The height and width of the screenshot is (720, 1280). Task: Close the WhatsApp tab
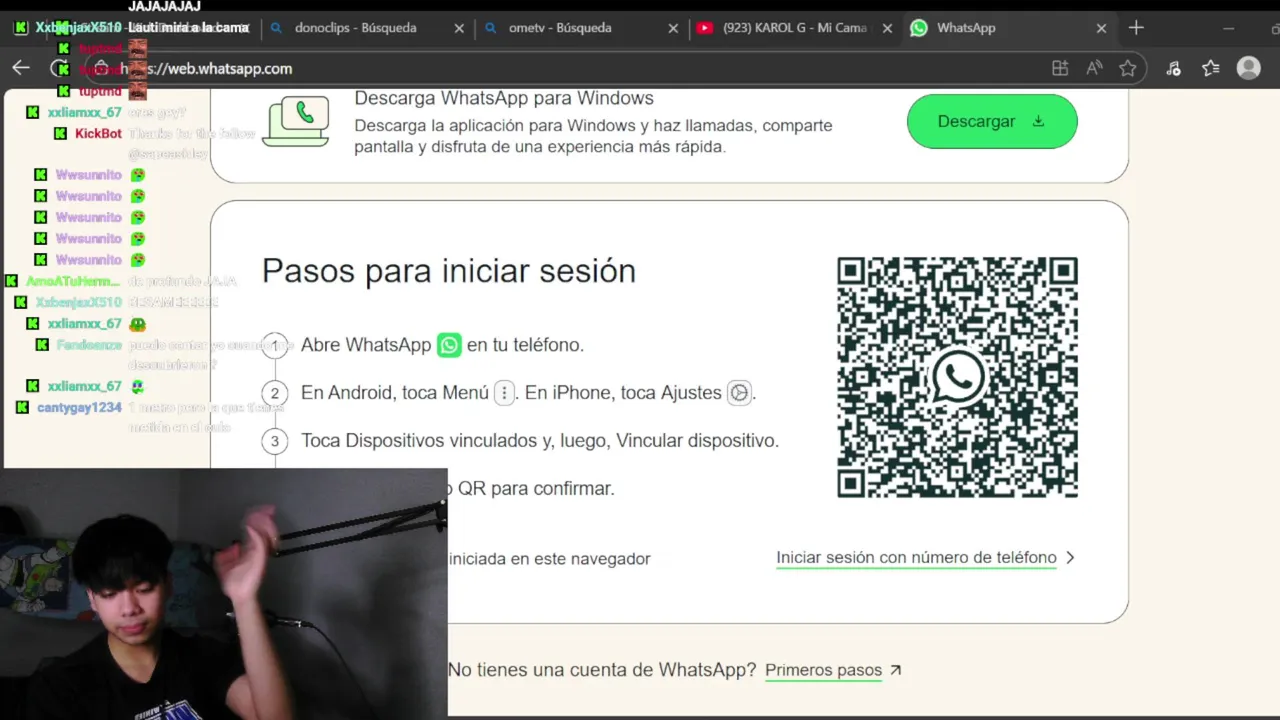click(1101, 28)
